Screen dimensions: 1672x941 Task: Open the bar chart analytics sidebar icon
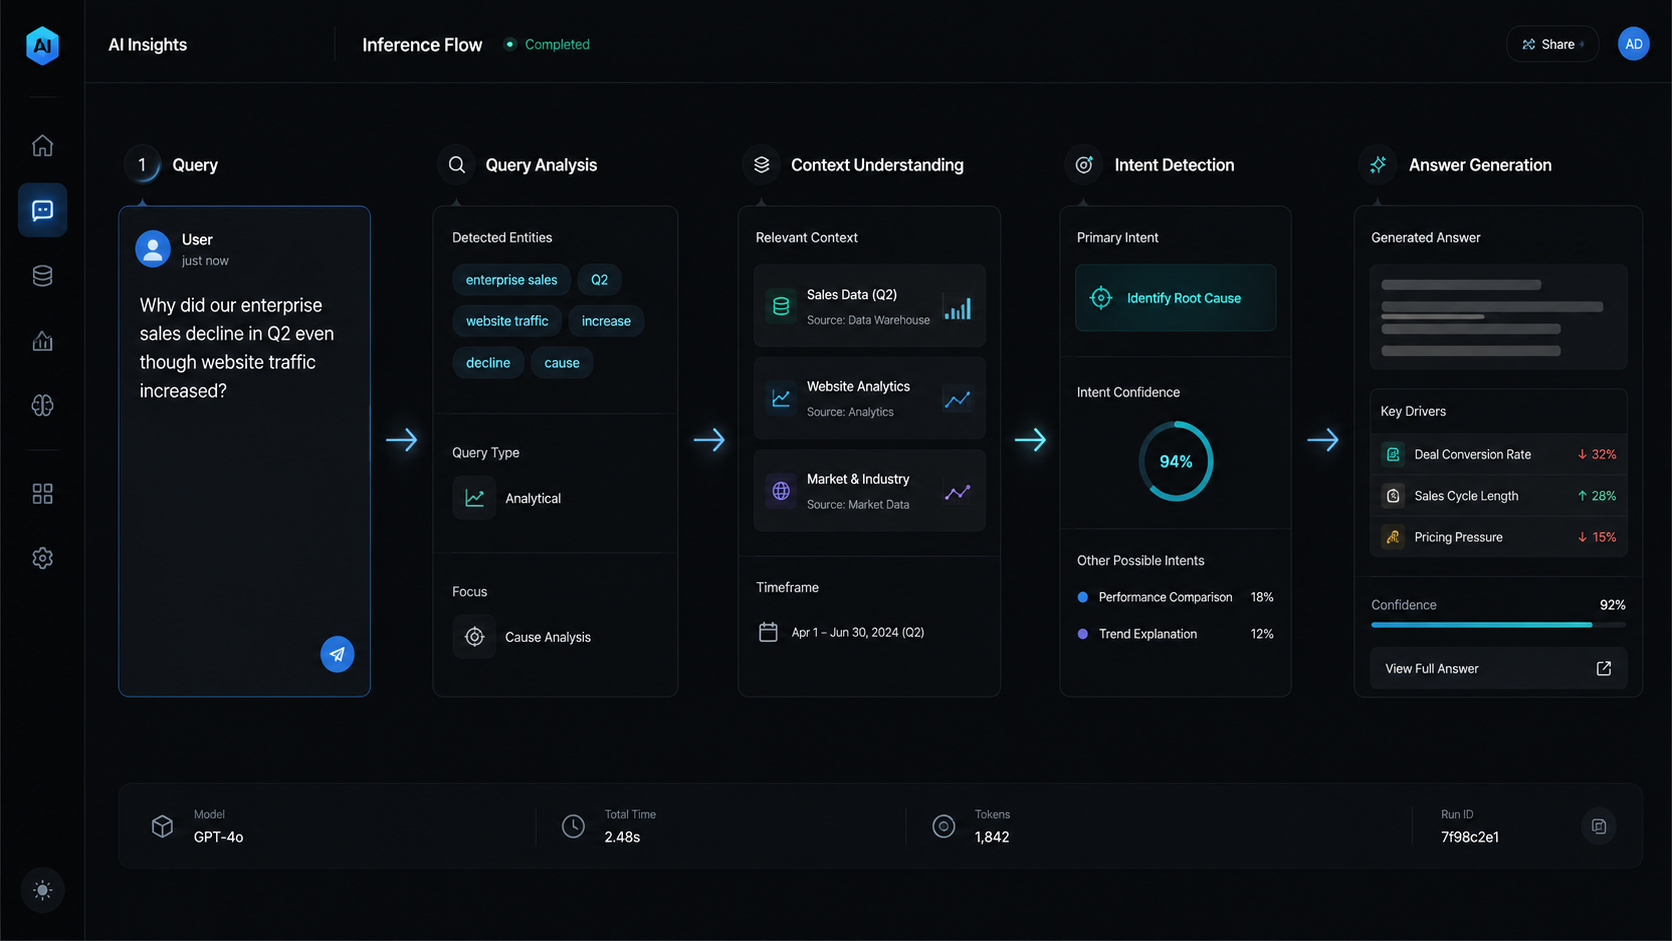coord(42,341)
